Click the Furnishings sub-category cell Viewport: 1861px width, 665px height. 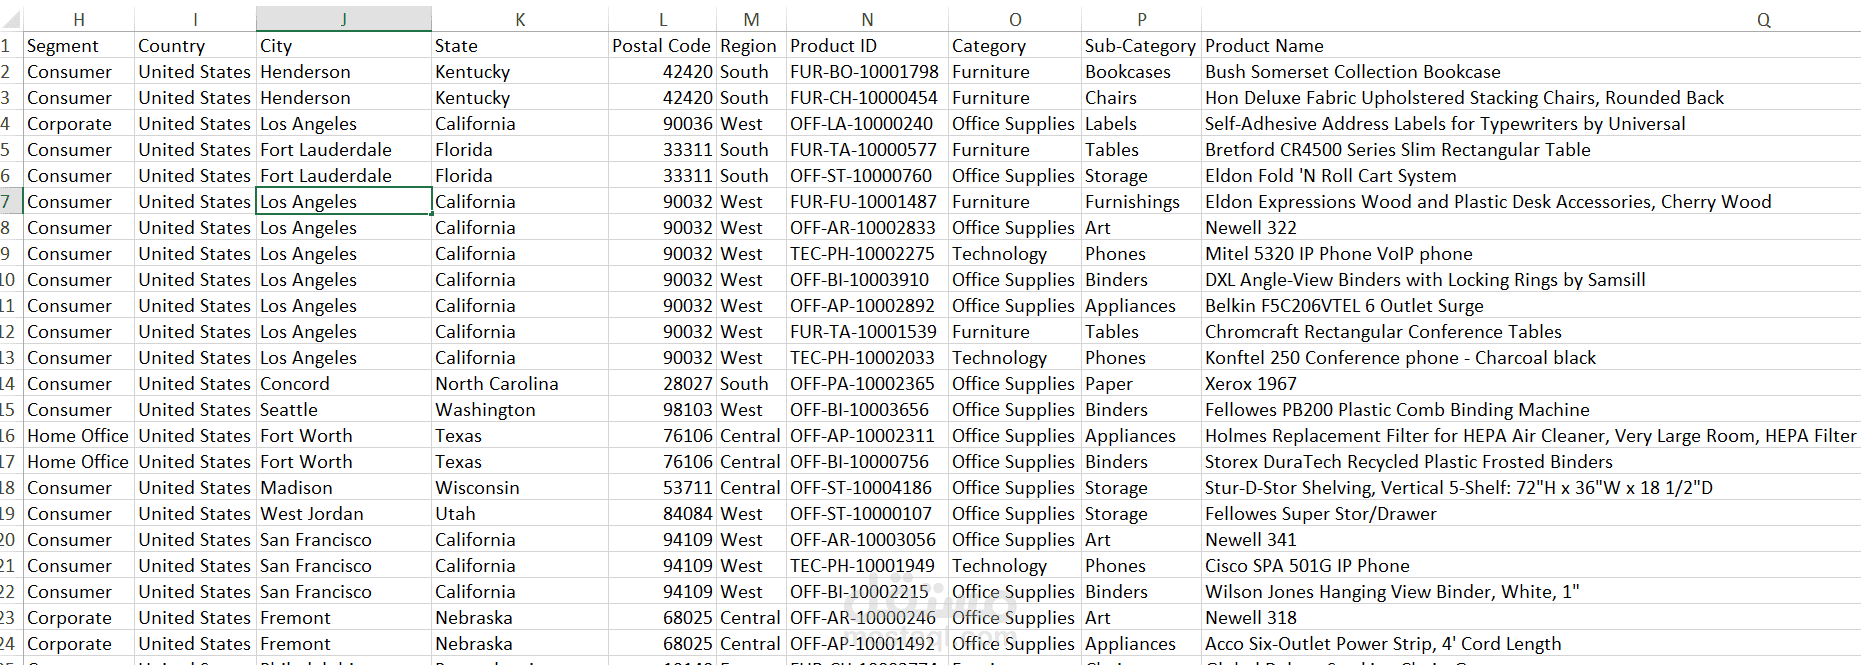pyautogui.click(x=1132, y=202)
